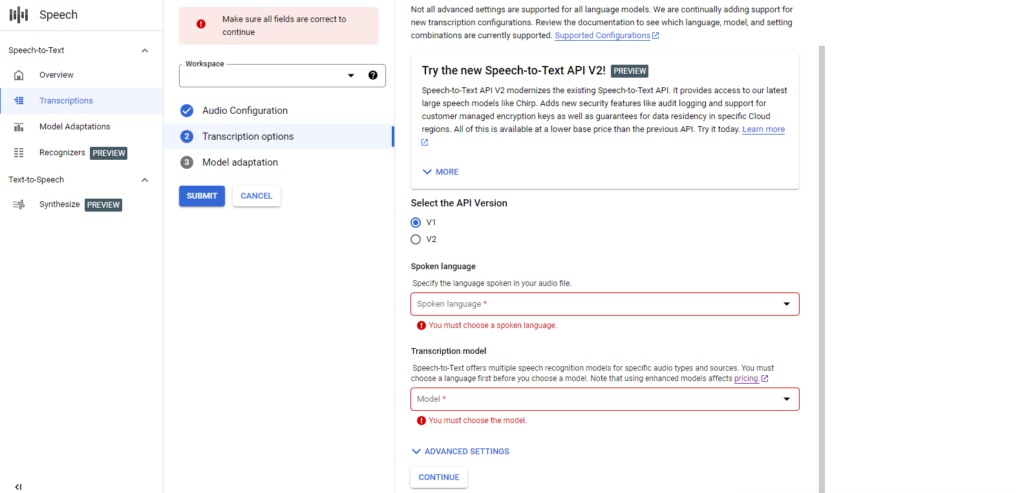
Task: Open the Model dropdown
Action: click(x=605, y=399)
